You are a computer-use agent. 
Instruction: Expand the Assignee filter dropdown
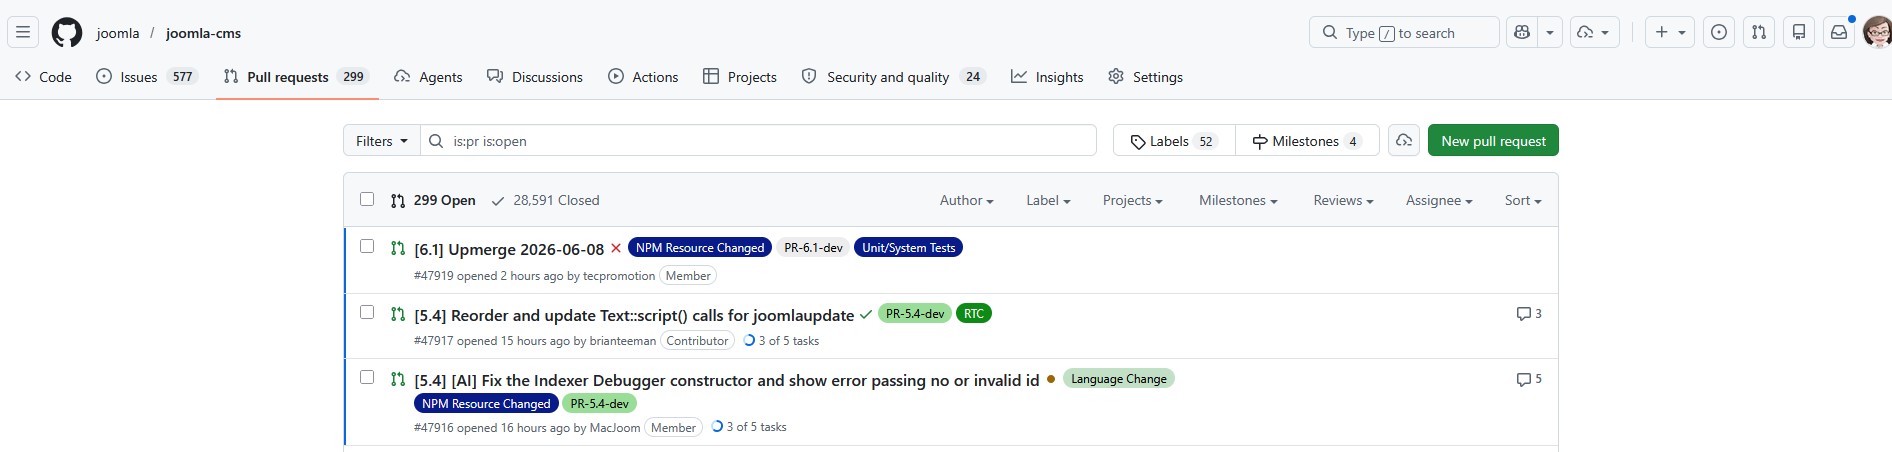click(1439, 200)
